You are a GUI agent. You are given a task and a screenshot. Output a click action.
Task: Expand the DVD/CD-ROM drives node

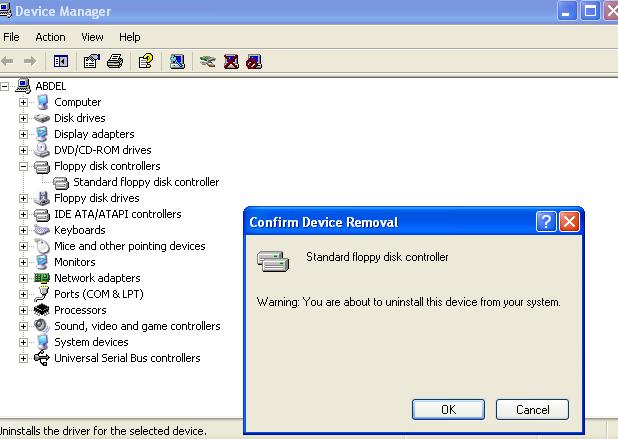[23, 150]
